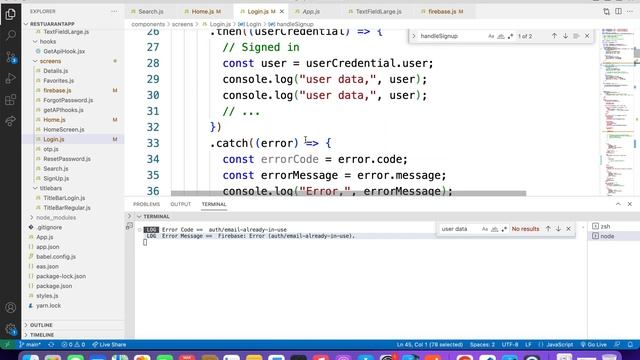Open ForgotPassword.js in the explorer
Screen dimensions: 640x360
68,100
